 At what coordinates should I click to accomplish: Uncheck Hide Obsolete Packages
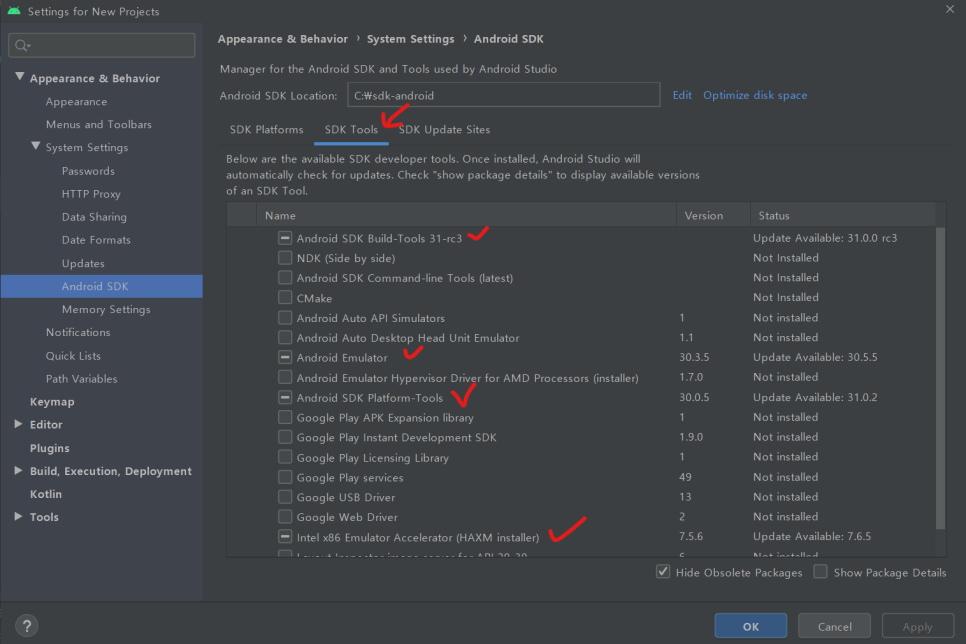pos(663,572)
